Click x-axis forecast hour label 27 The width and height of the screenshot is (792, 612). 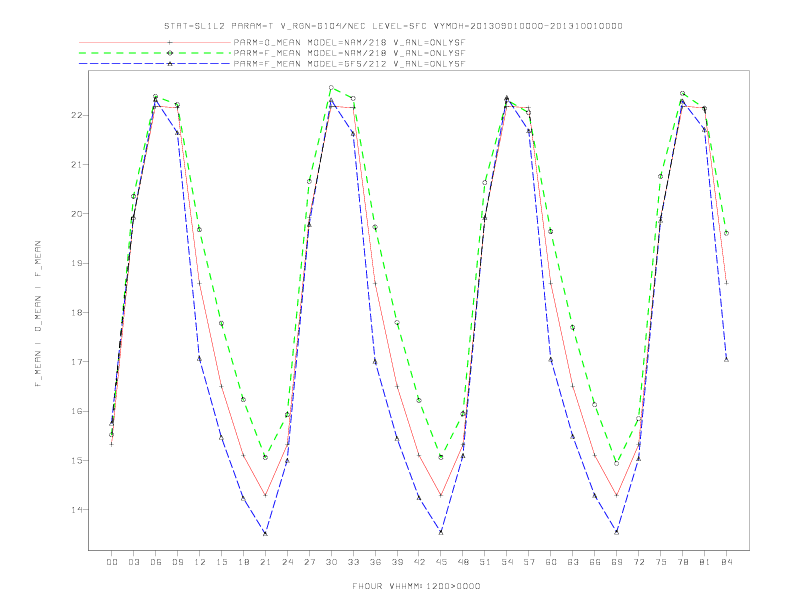[309, 562]
